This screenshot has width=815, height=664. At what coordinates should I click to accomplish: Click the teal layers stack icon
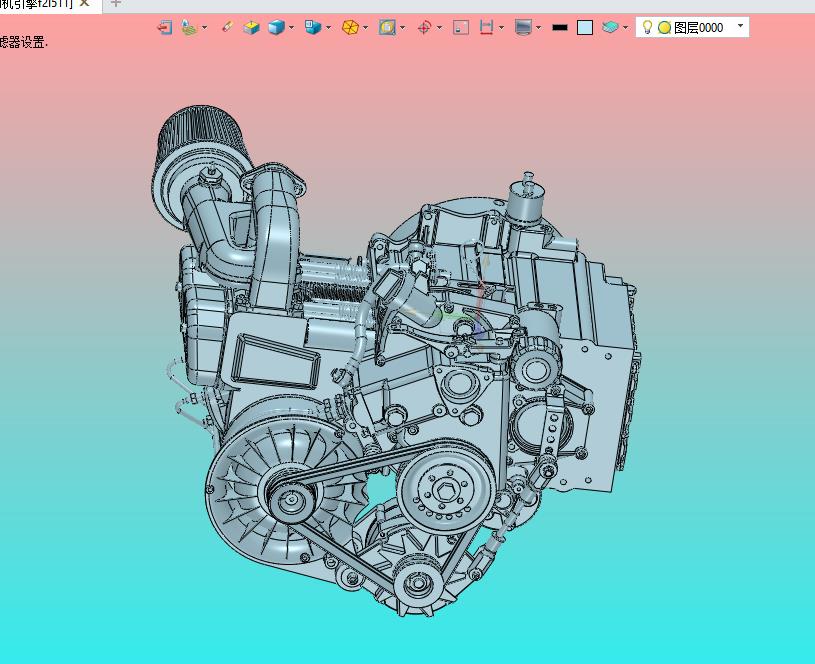coord(610,27)
